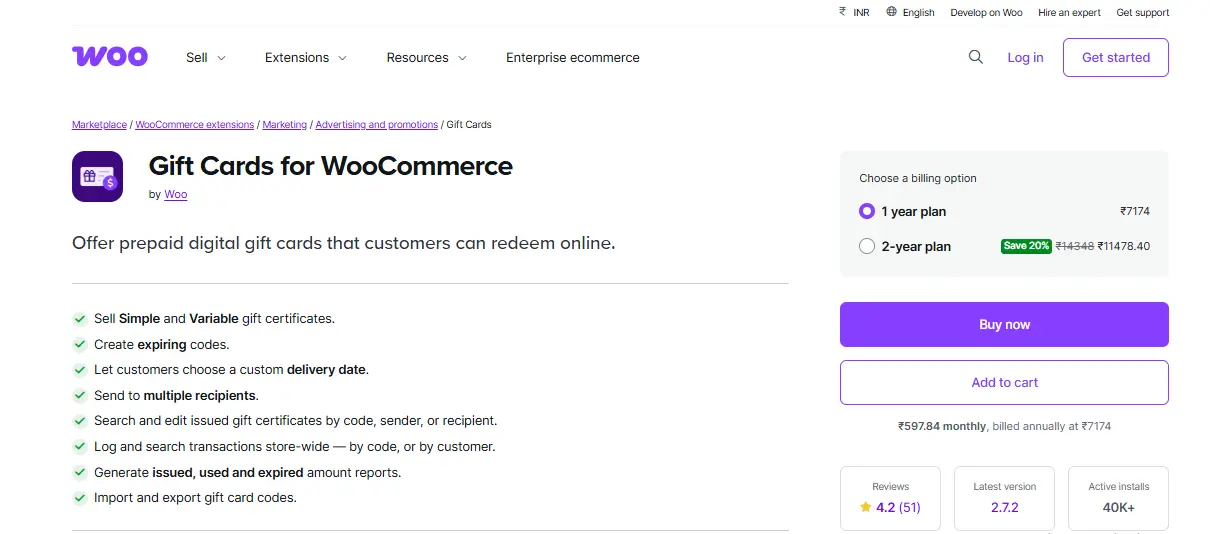Viewport: 1210px width, 534px height.
Task: Click checkmark beside Generate issued, used reports
Action: pos(80,472)
